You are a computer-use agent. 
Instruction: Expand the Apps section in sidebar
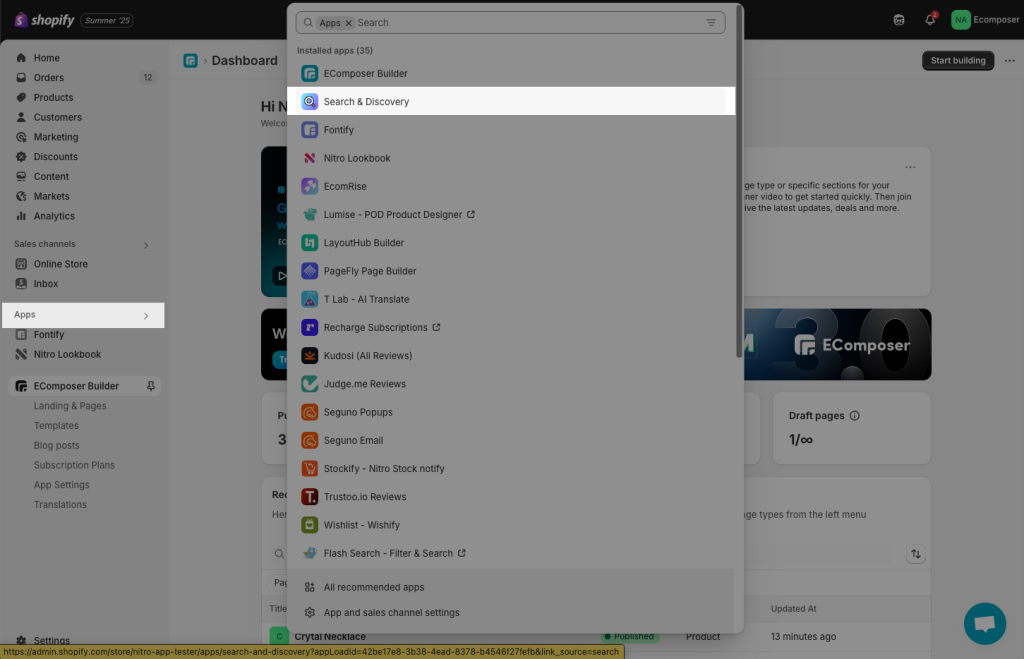[x=146, y=315]
